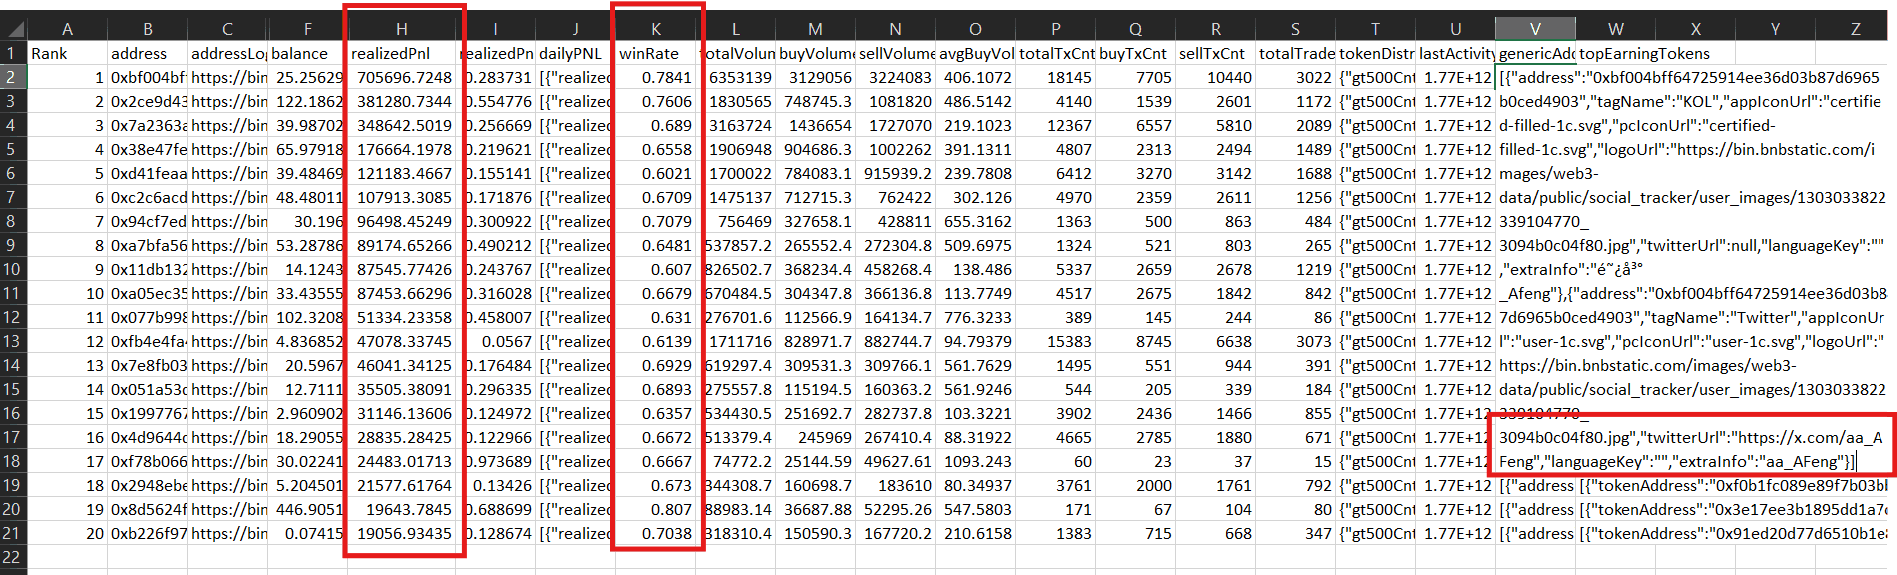The width and height of the screenshot is (1897, 575).
Task: Click the select-all corner of the sheet
Action: (13, 29)
